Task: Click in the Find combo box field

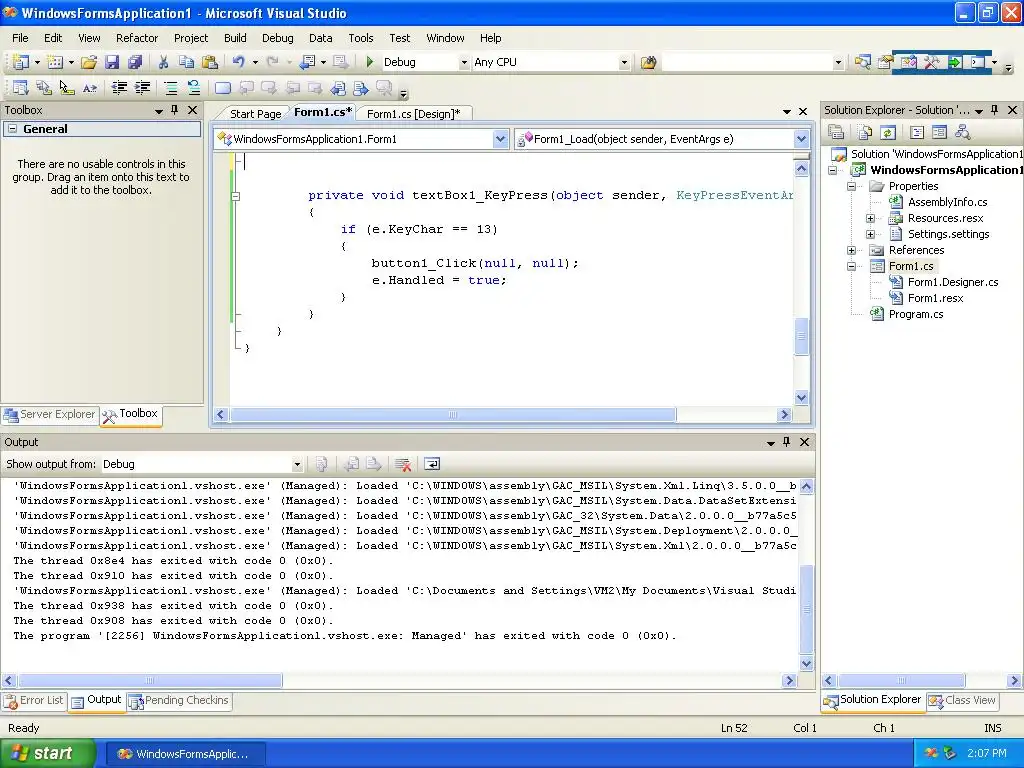Action: pyautogui.click(x=746, y=63)
